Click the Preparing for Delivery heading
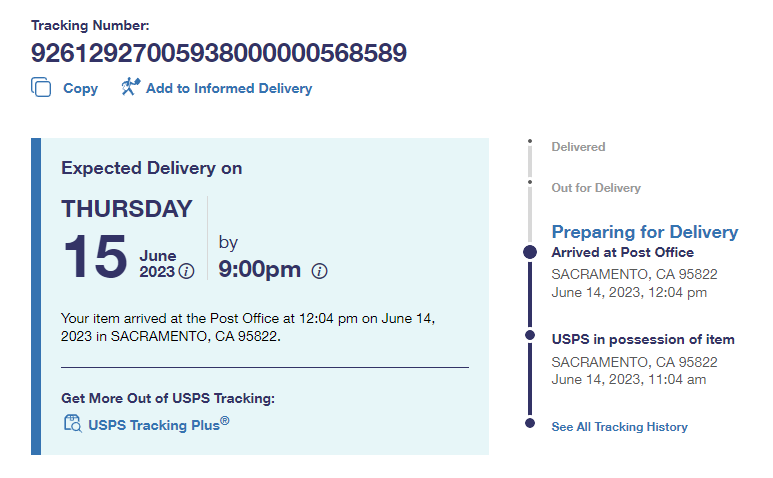773x478 pixels. [x=644, y=232]
